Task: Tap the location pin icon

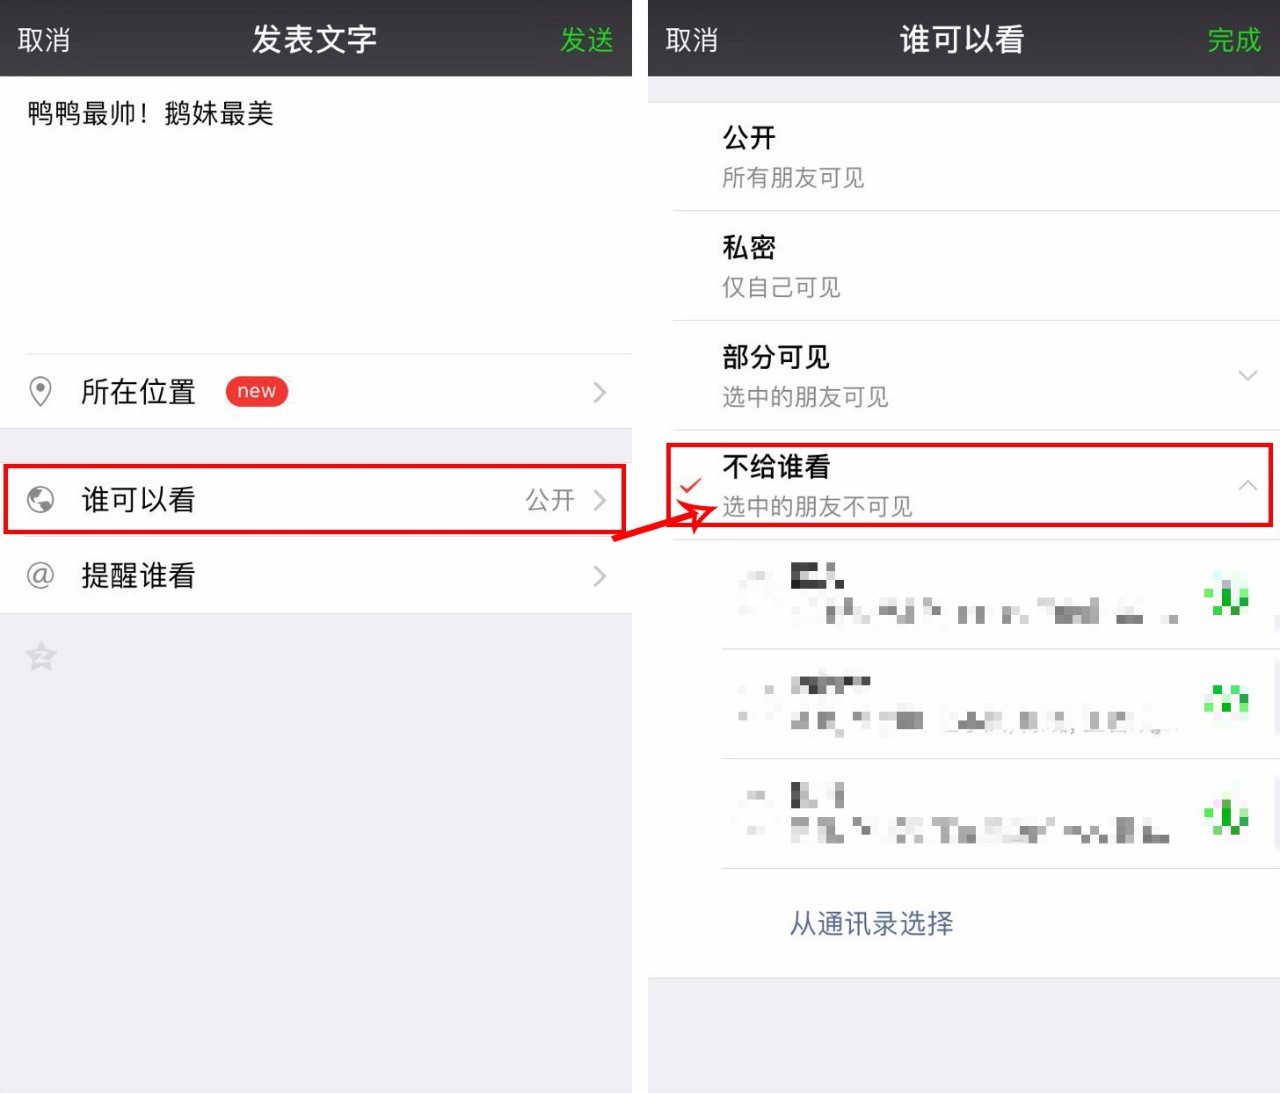Action: tap(40, 392)
